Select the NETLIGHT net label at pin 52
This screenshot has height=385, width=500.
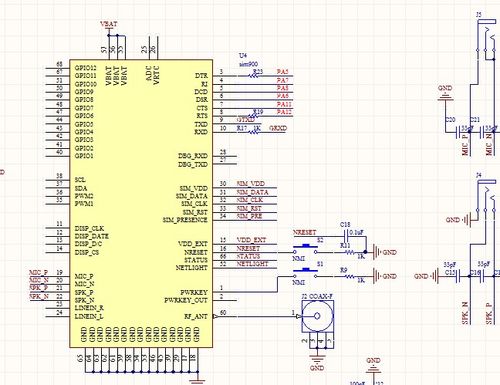[252, 264]
